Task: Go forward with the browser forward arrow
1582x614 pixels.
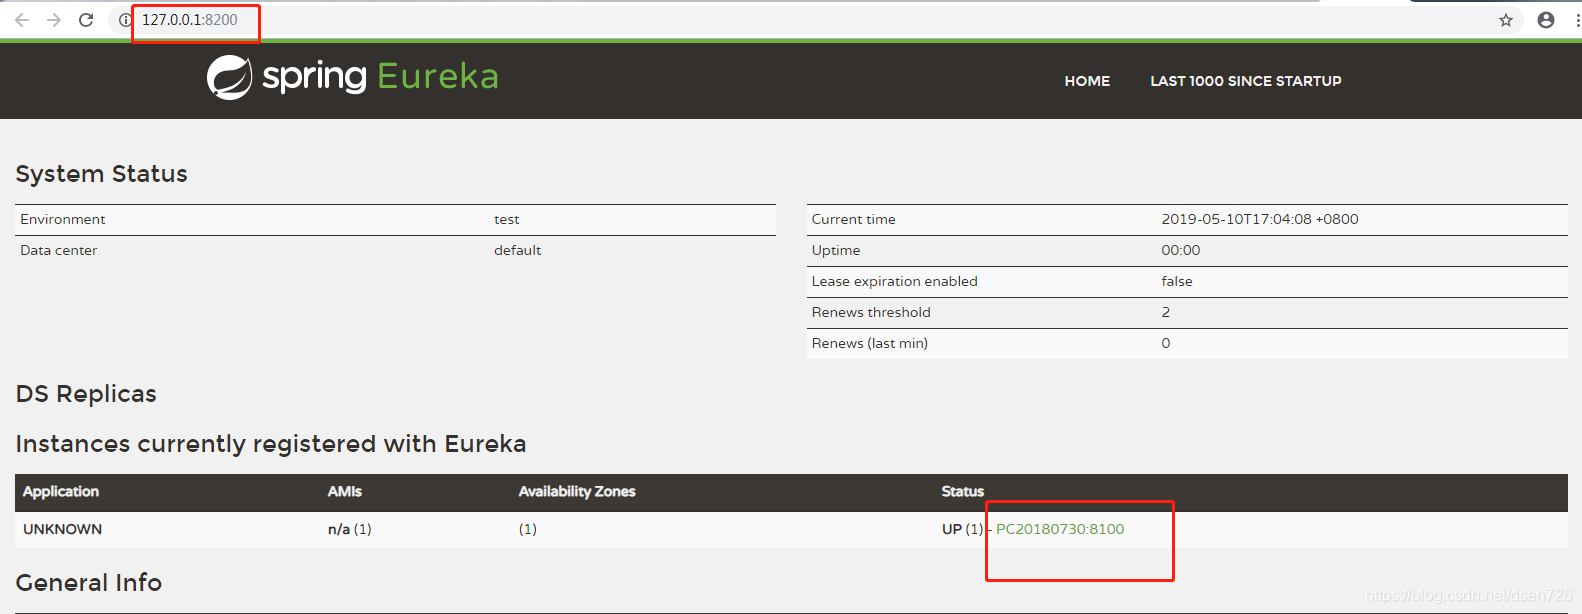Action: [x=54, y=20]
